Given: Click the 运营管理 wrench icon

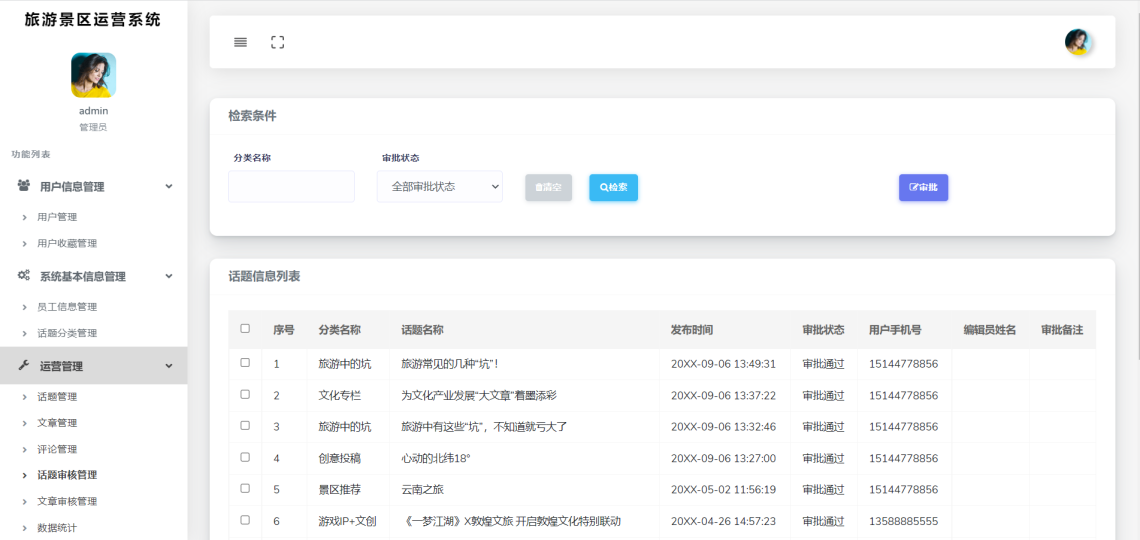Looking at the screenshot, I should tap(24, 366).
